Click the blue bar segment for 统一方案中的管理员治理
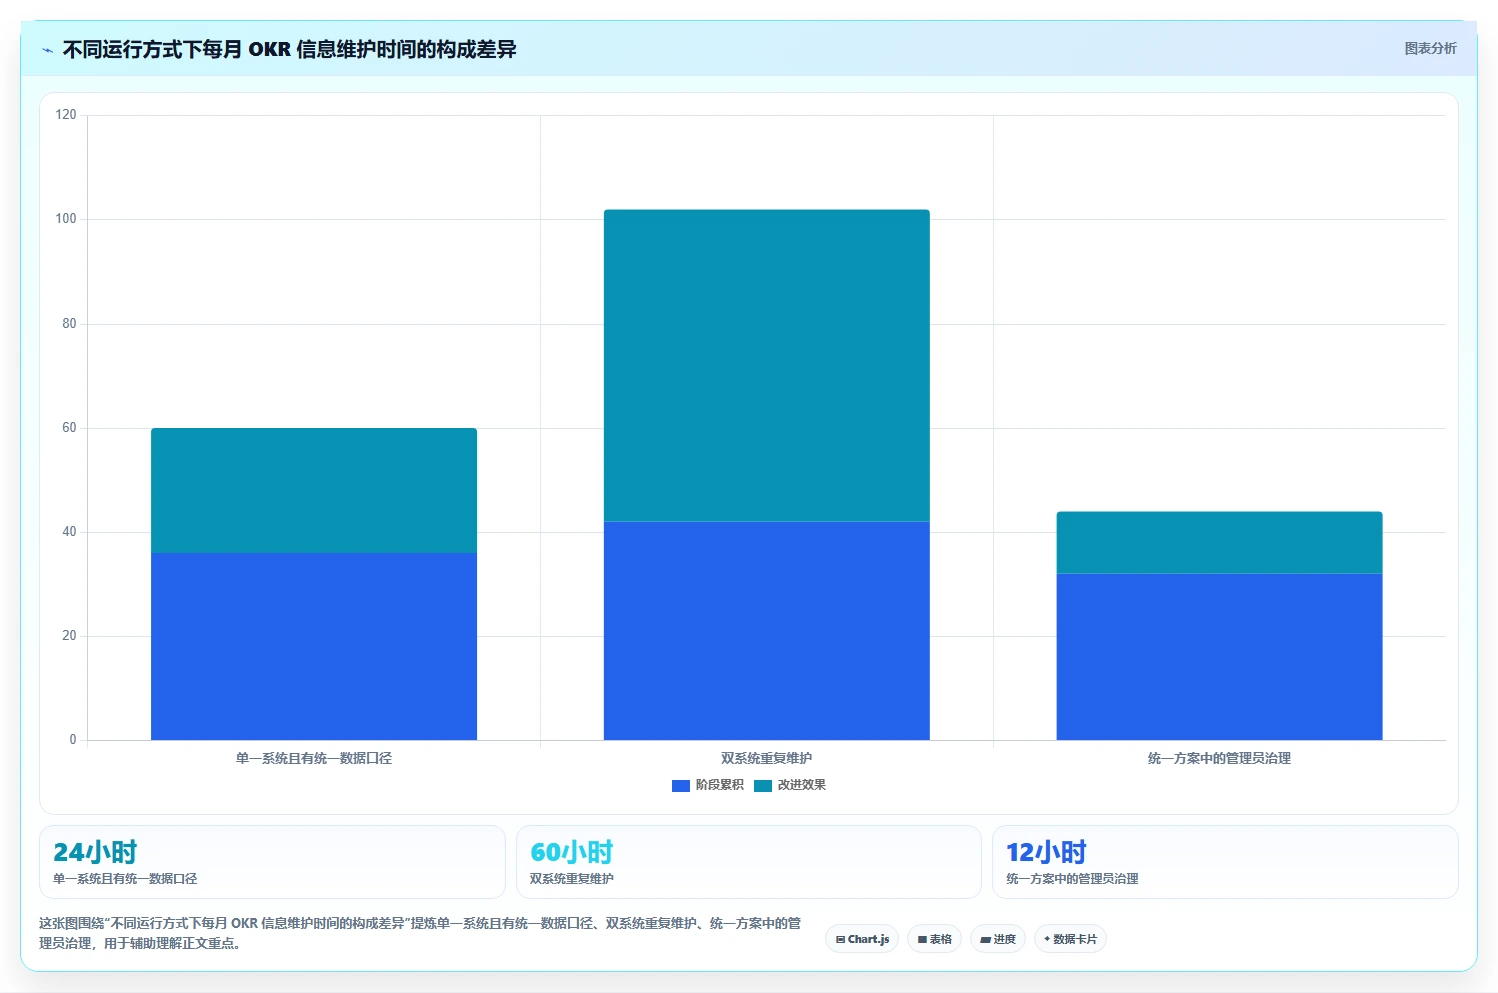The width and height of the screenshot is (1498, 993). [1220, 657]
